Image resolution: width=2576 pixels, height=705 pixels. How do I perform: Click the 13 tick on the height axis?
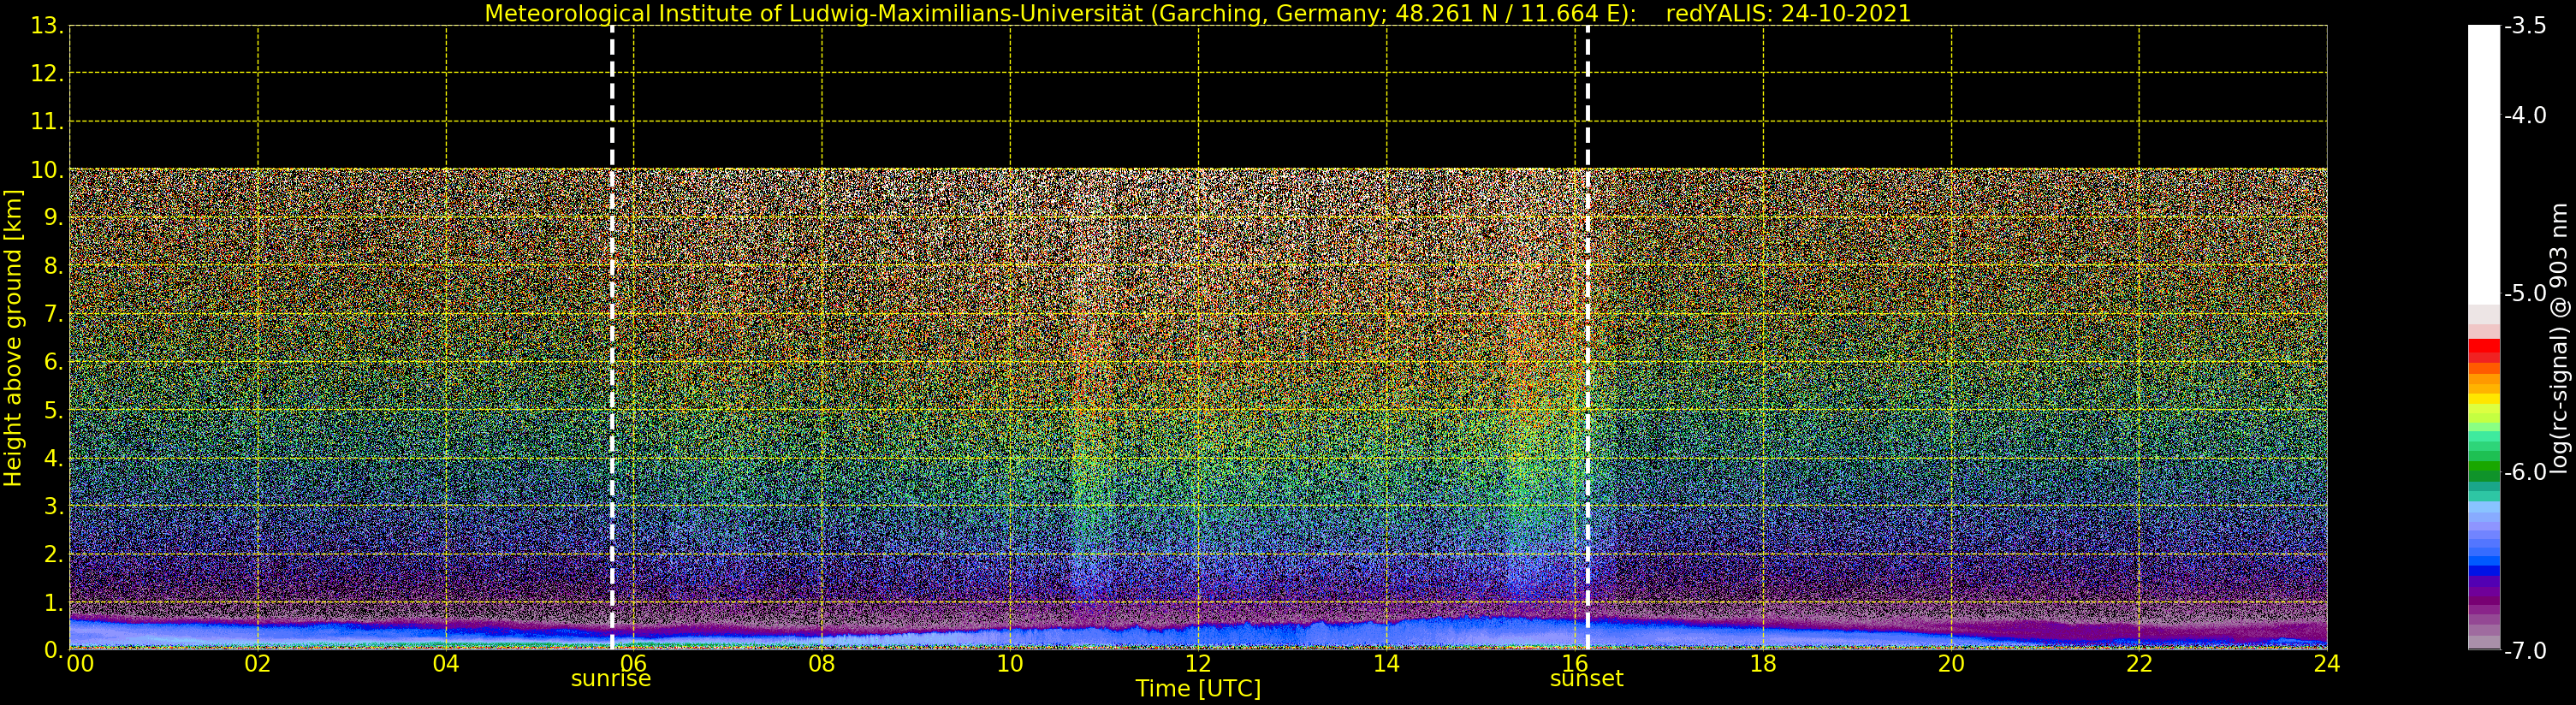point(46,26)
